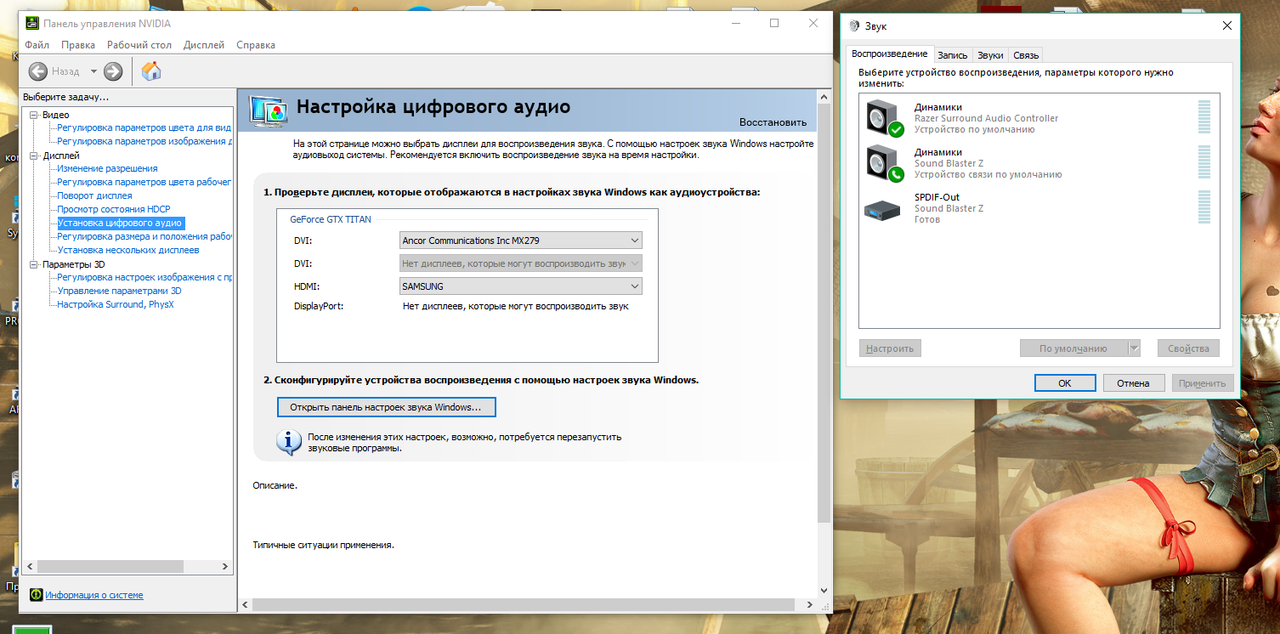Click Открыть панель настроек звука Windows button
1280x634 pixels.
386,408
